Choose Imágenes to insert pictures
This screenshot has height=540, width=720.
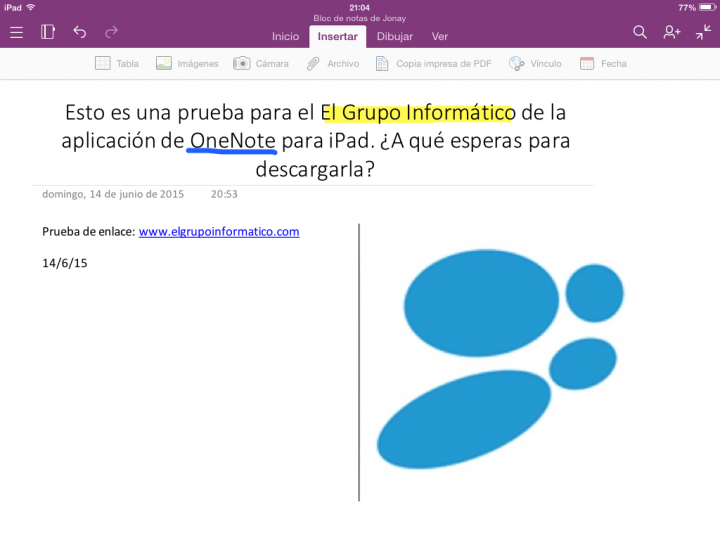click(198, 64)
